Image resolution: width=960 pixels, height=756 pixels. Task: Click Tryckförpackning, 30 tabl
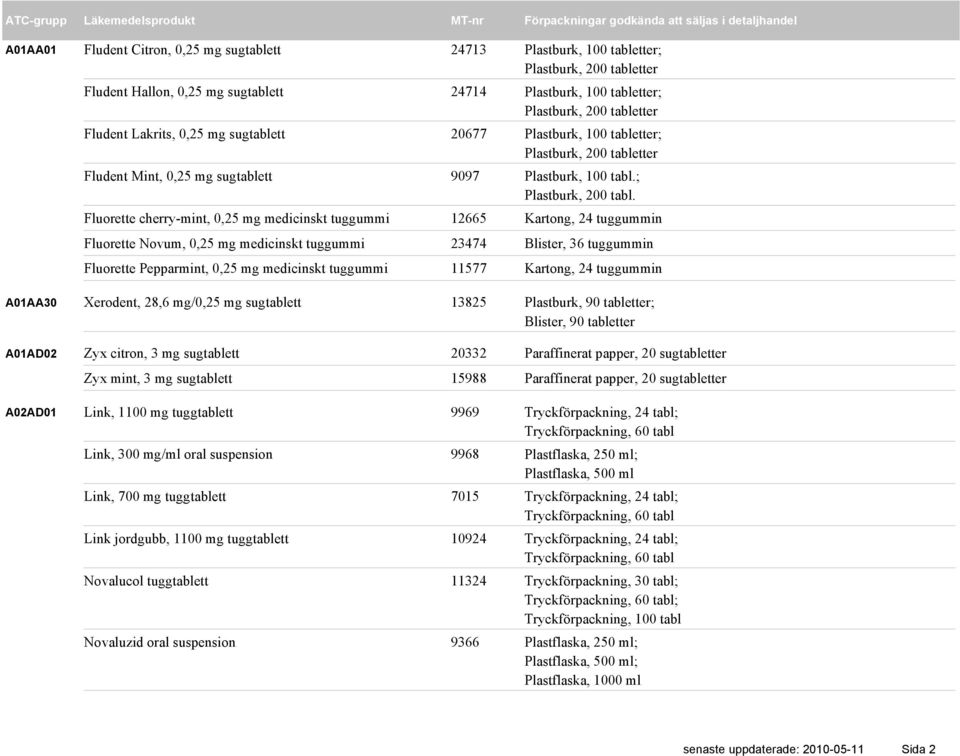[601, 582]
